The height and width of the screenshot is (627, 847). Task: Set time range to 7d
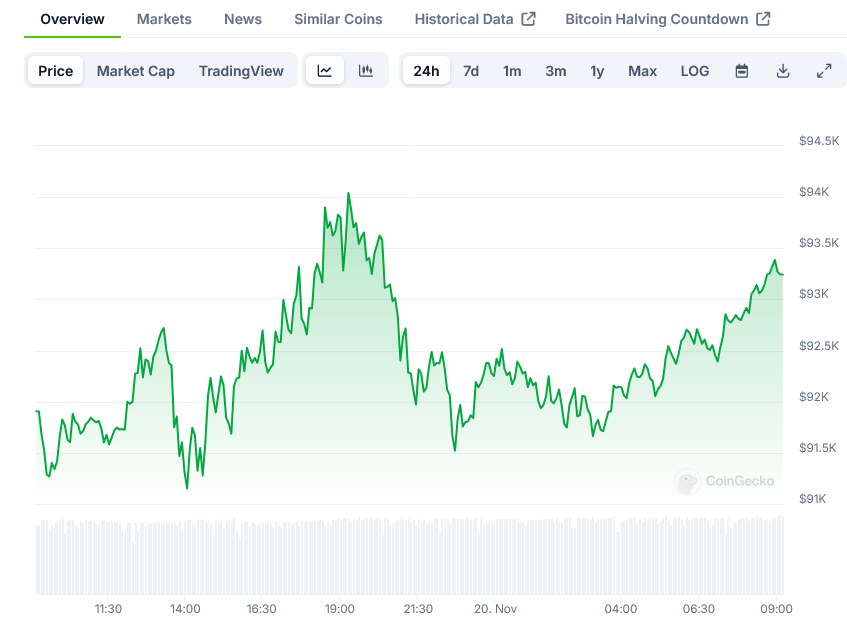(x=471, y=71)
